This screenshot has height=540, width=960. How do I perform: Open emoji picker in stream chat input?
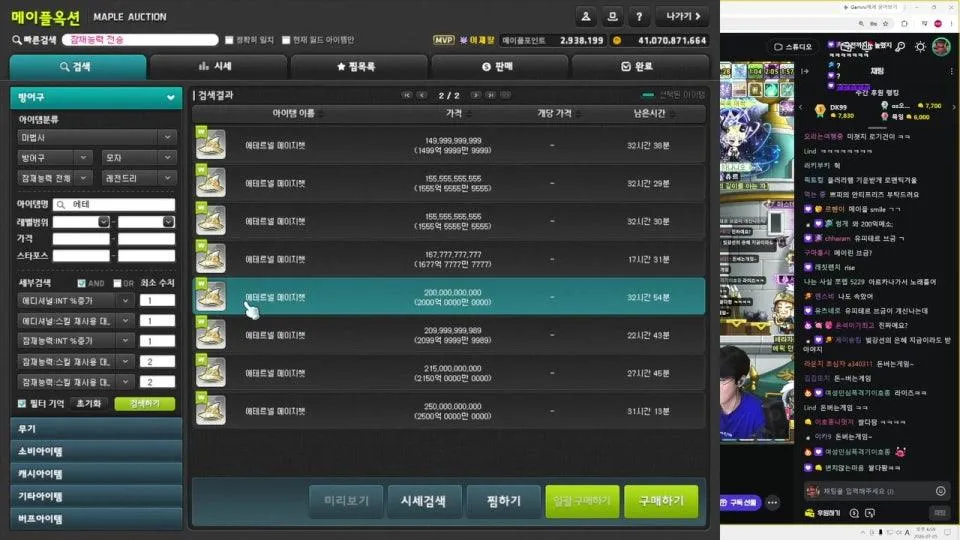coord(941,491)
